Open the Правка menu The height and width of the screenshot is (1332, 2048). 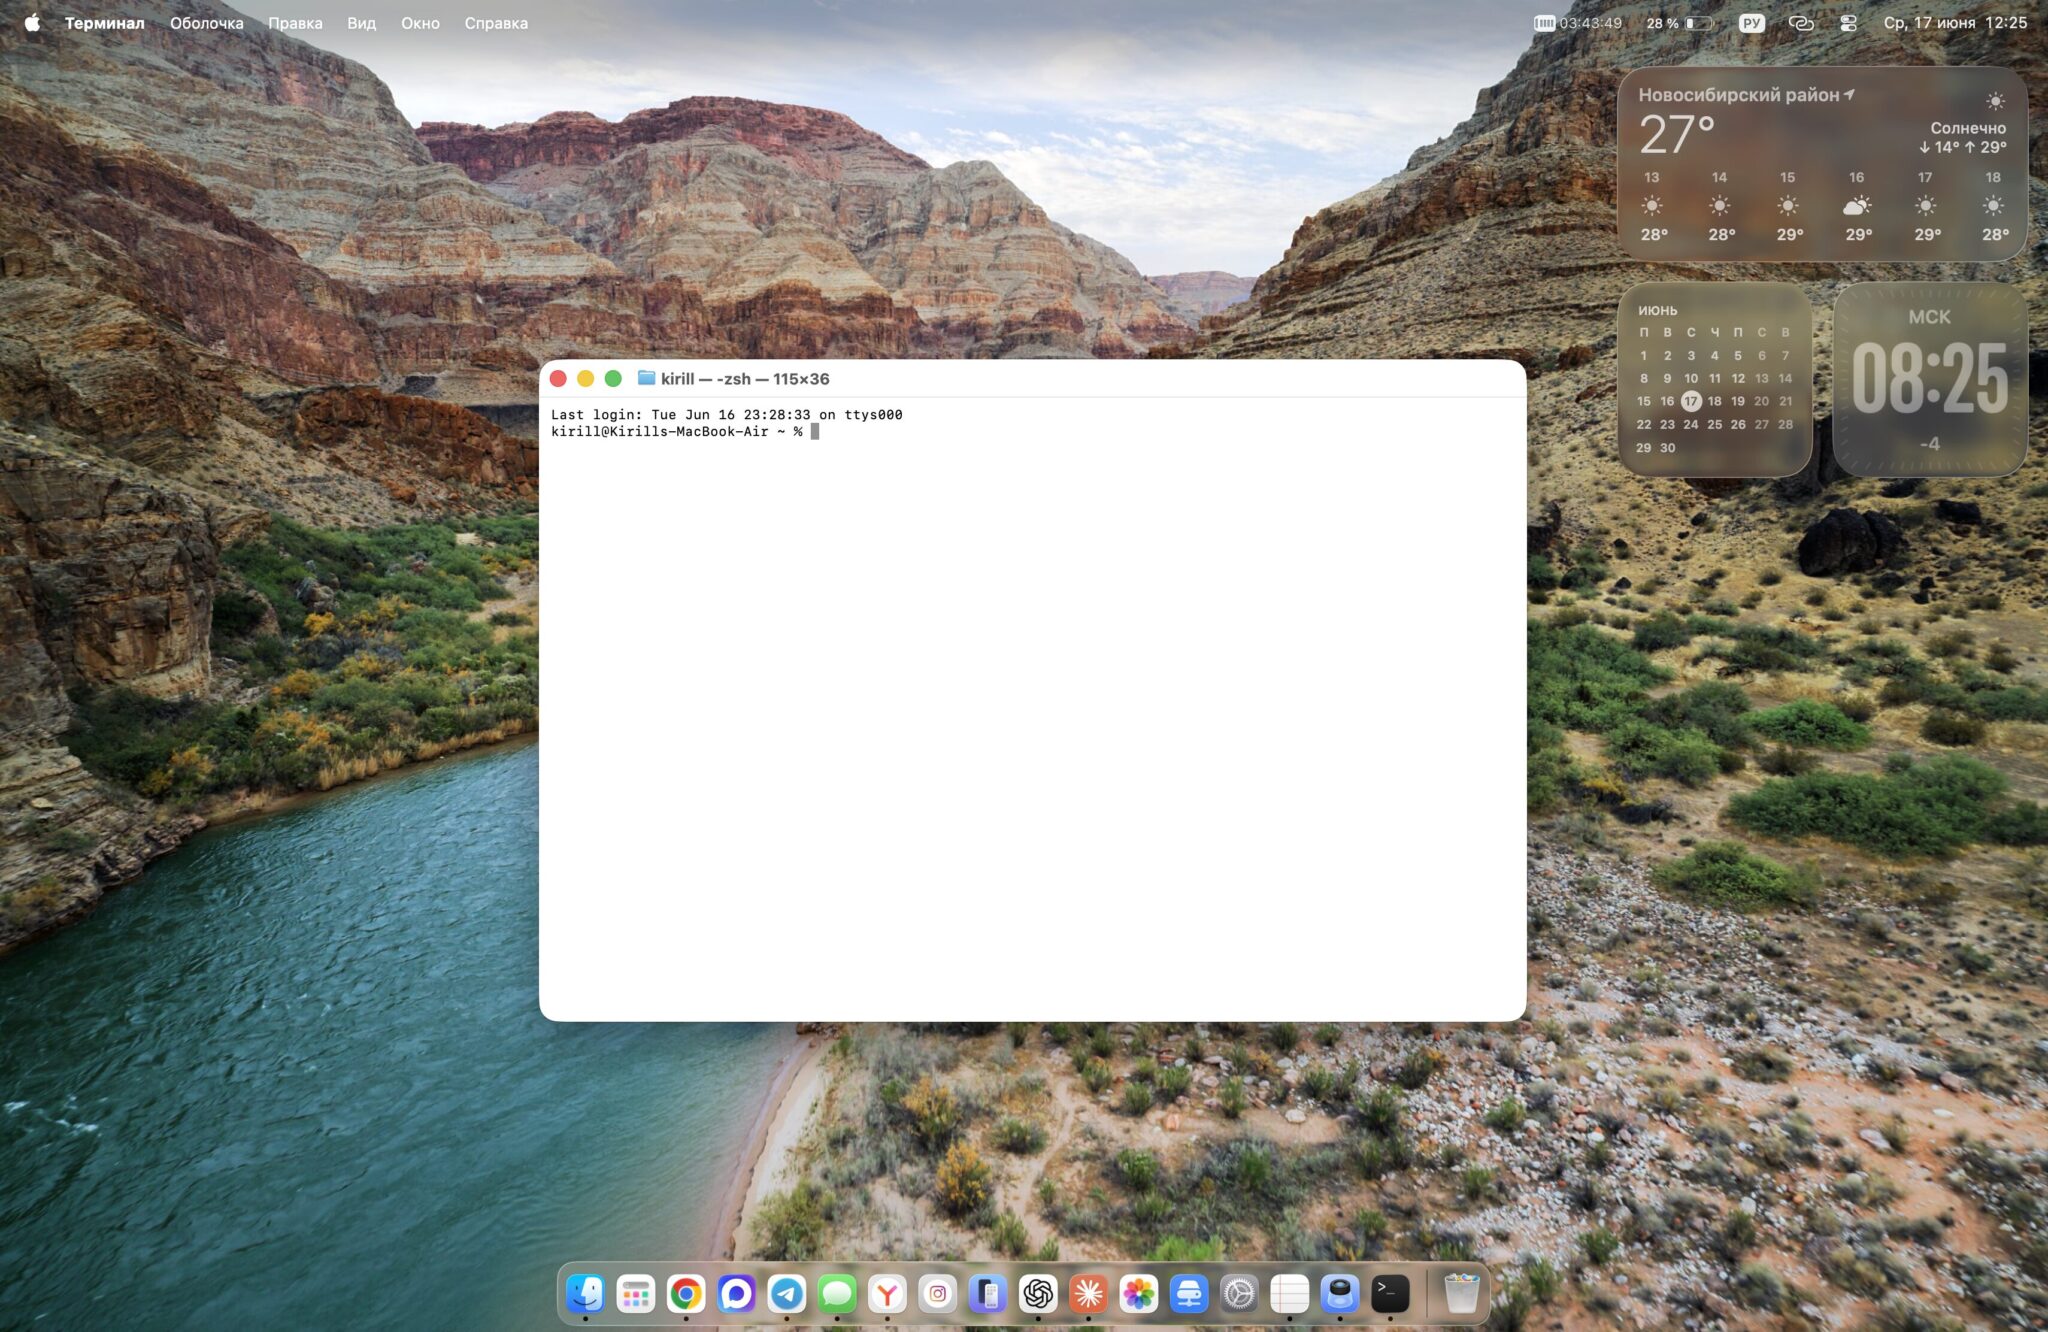click(x=295, y=23)
